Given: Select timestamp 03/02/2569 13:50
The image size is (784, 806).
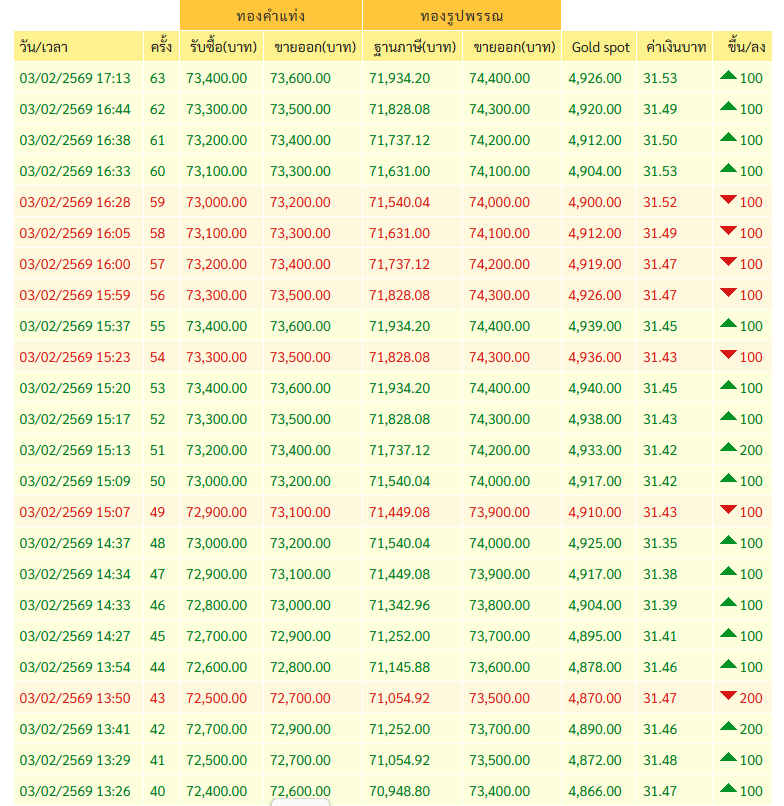Looking at the screenshot, I should tap(75, 698).
